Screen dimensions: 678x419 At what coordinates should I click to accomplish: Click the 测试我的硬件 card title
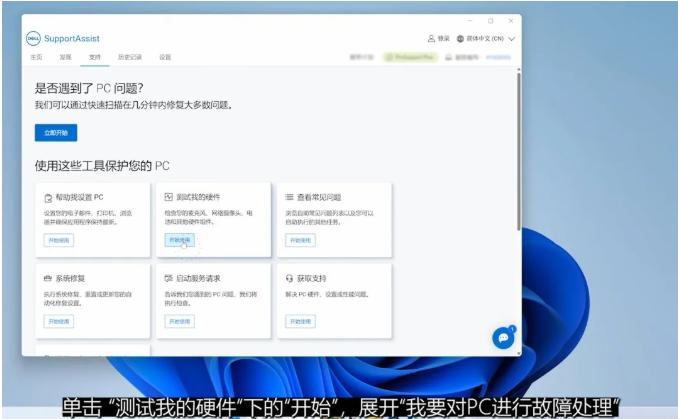(x=198, y=197)
